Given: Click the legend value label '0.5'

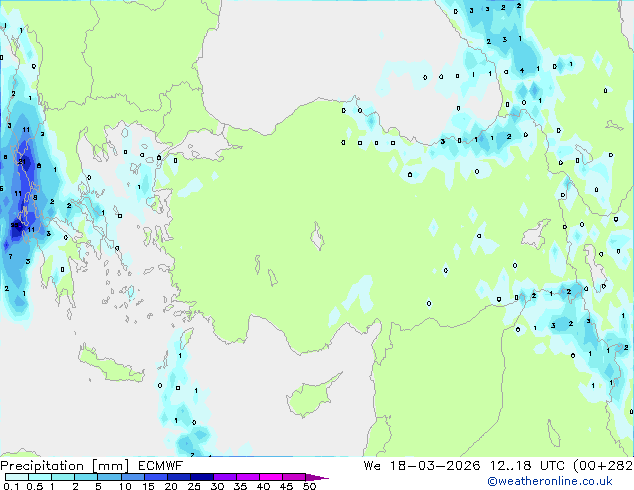Looking at the screenshot, I should (35, 486).
